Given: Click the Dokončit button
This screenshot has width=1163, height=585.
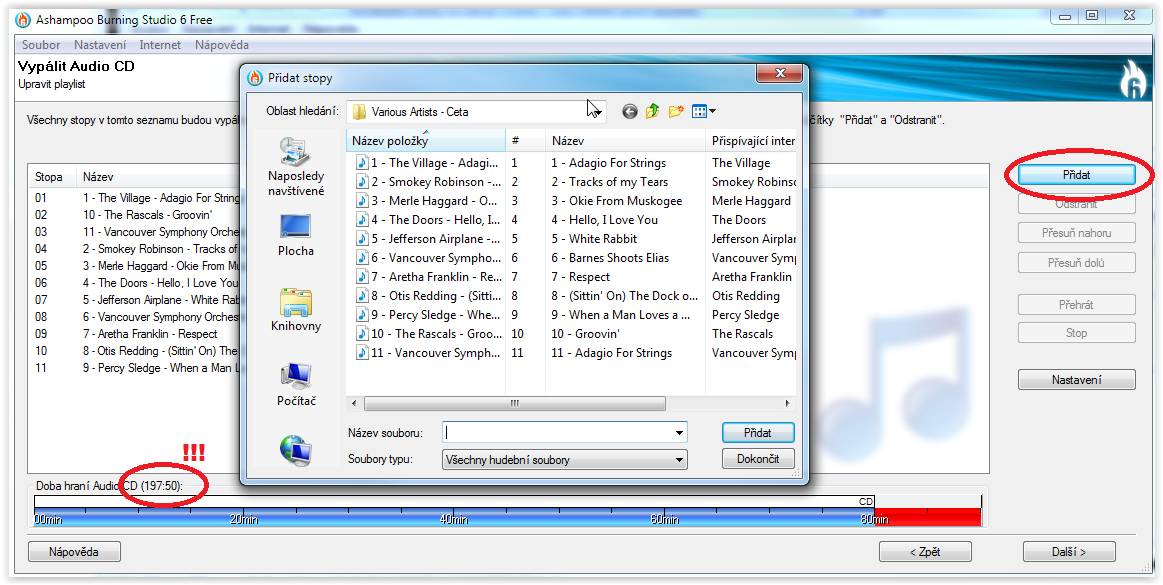Looking at the screenshot, I should pos(758,459).
